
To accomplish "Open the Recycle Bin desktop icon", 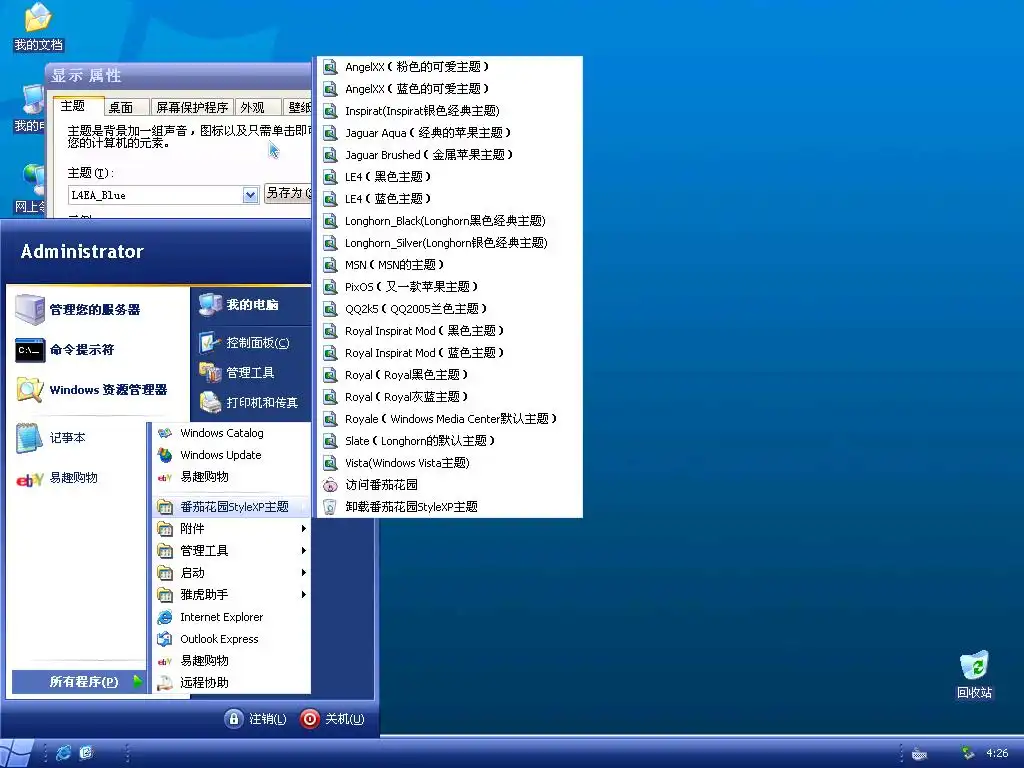I will pyautogui.click(x=974, y=674).
